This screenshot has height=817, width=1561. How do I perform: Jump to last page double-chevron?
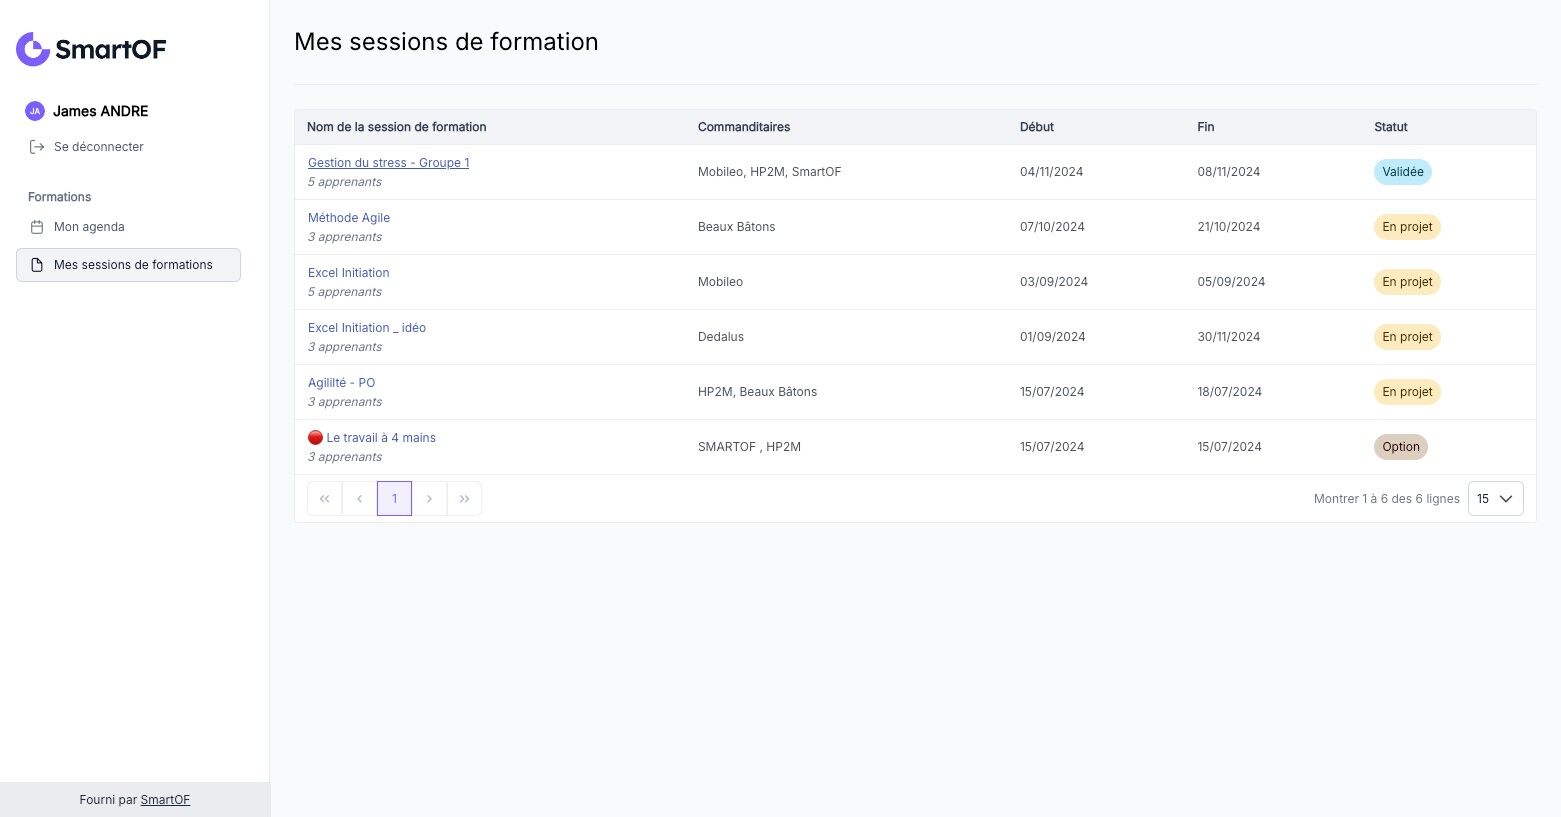coord(464,499)
